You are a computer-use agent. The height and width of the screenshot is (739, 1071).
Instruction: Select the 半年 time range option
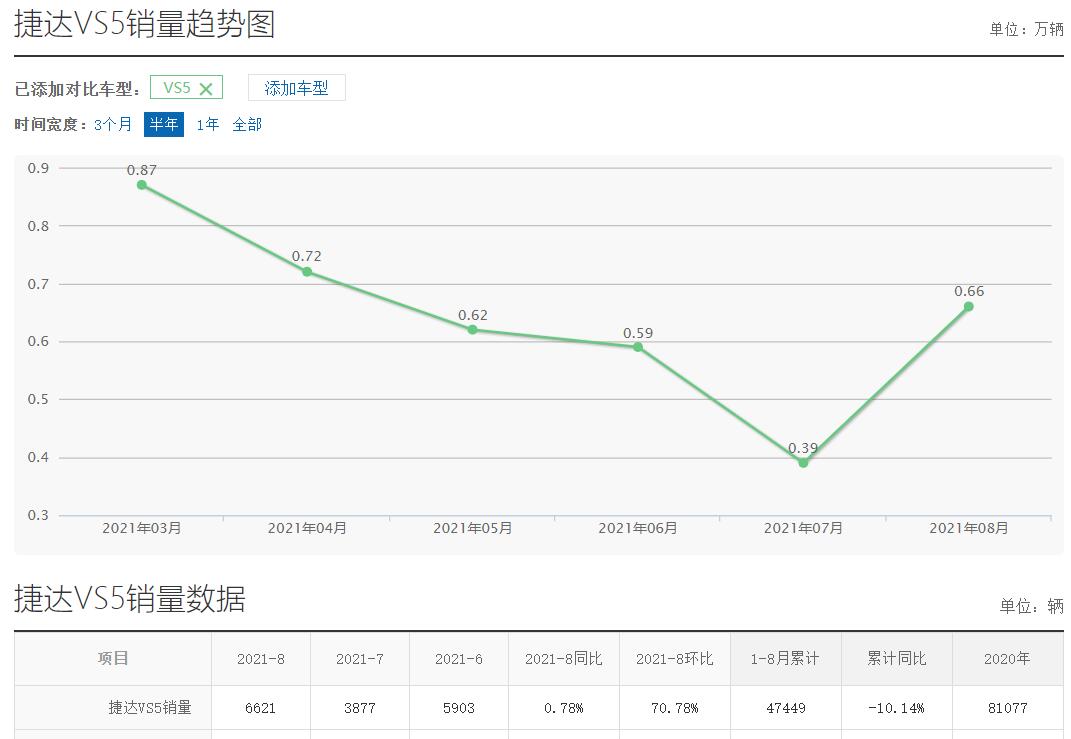[x=163, y=124]
